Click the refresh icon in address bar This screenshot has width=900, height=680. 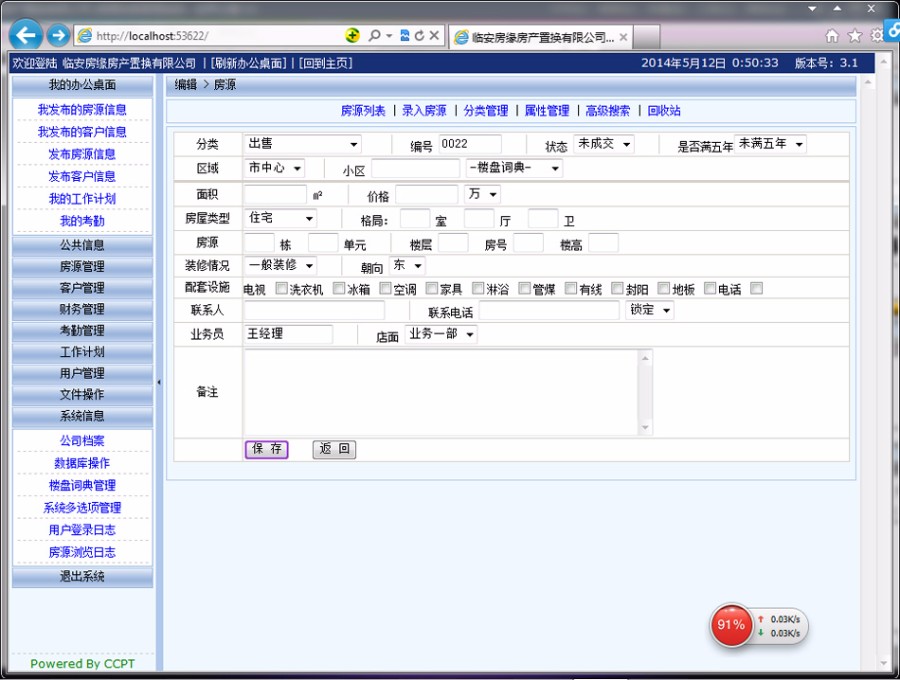pos(419,36)
